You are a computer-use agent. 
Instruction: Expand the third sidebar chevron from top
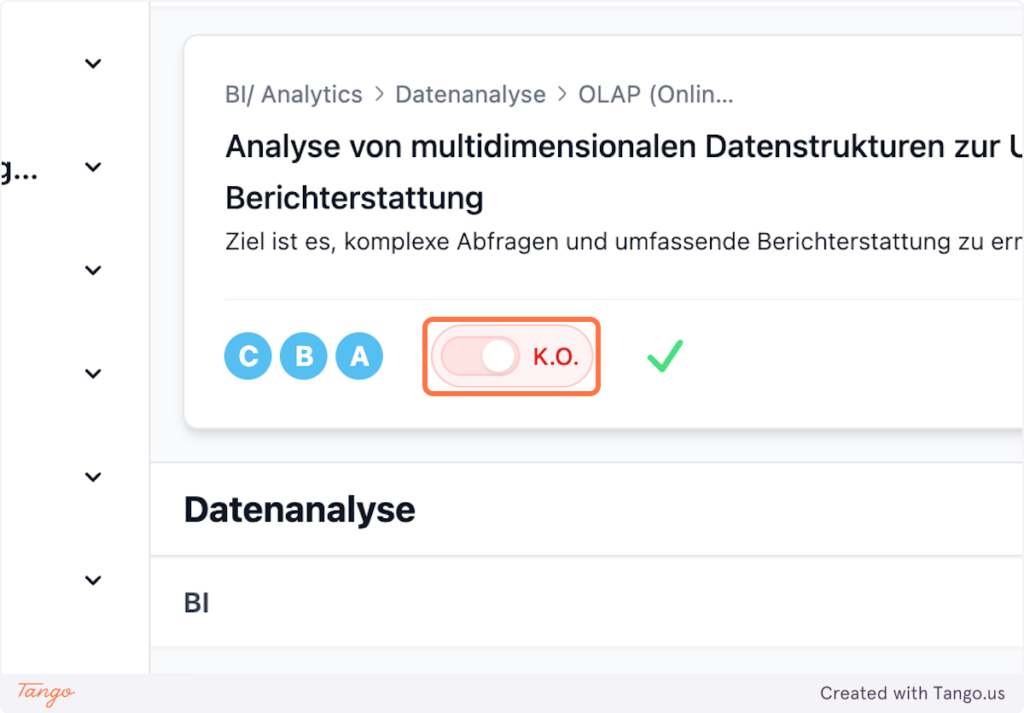click(x=93, y=271)
